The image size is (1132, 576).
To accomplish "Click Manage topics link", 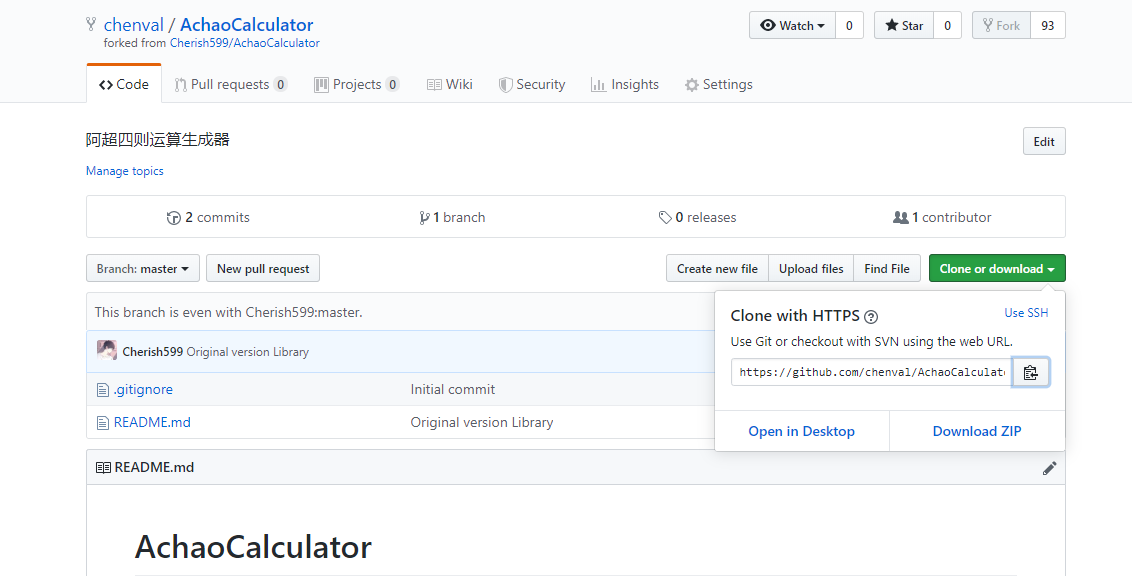I will 125,171.
